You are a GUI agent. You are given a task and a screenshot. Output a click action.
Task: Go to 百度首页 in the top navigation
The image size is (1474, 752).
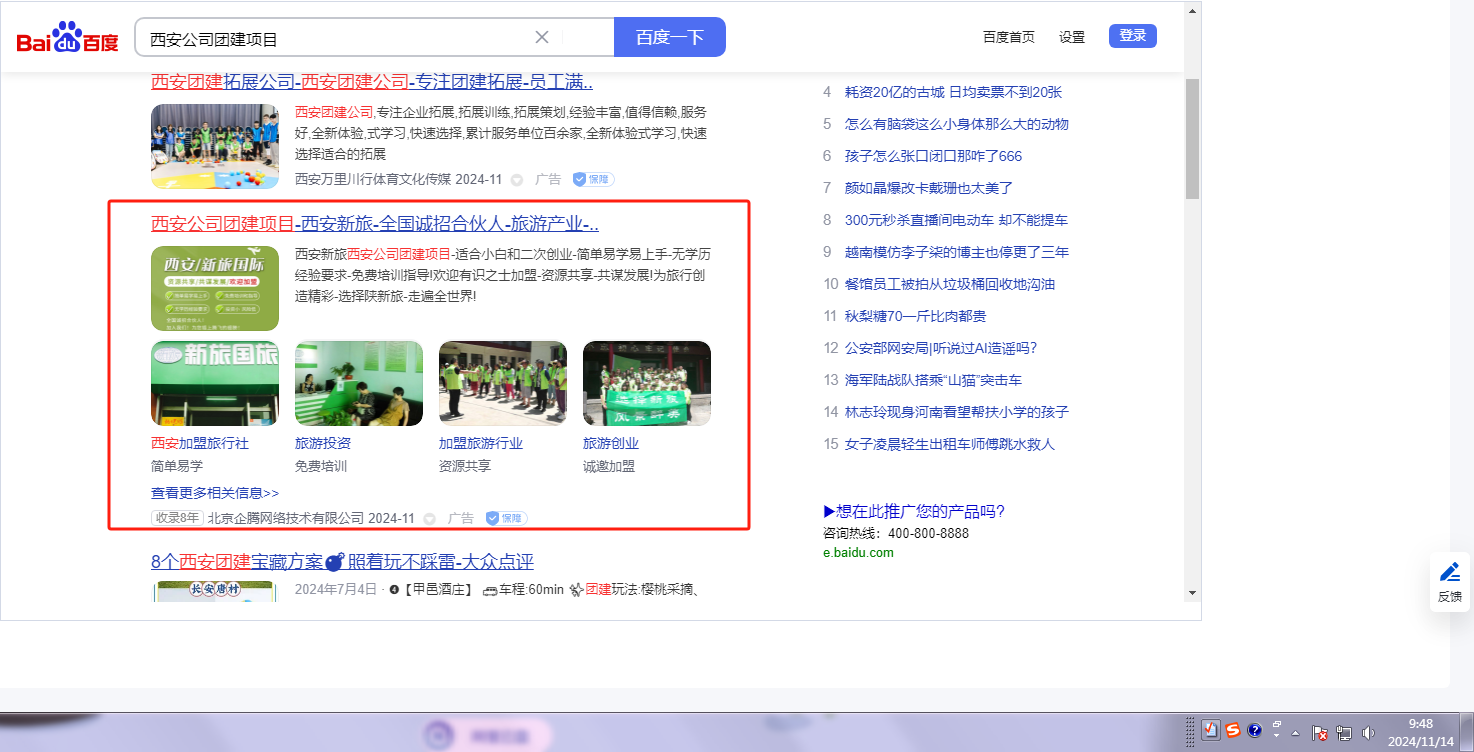click(1008, 37)
